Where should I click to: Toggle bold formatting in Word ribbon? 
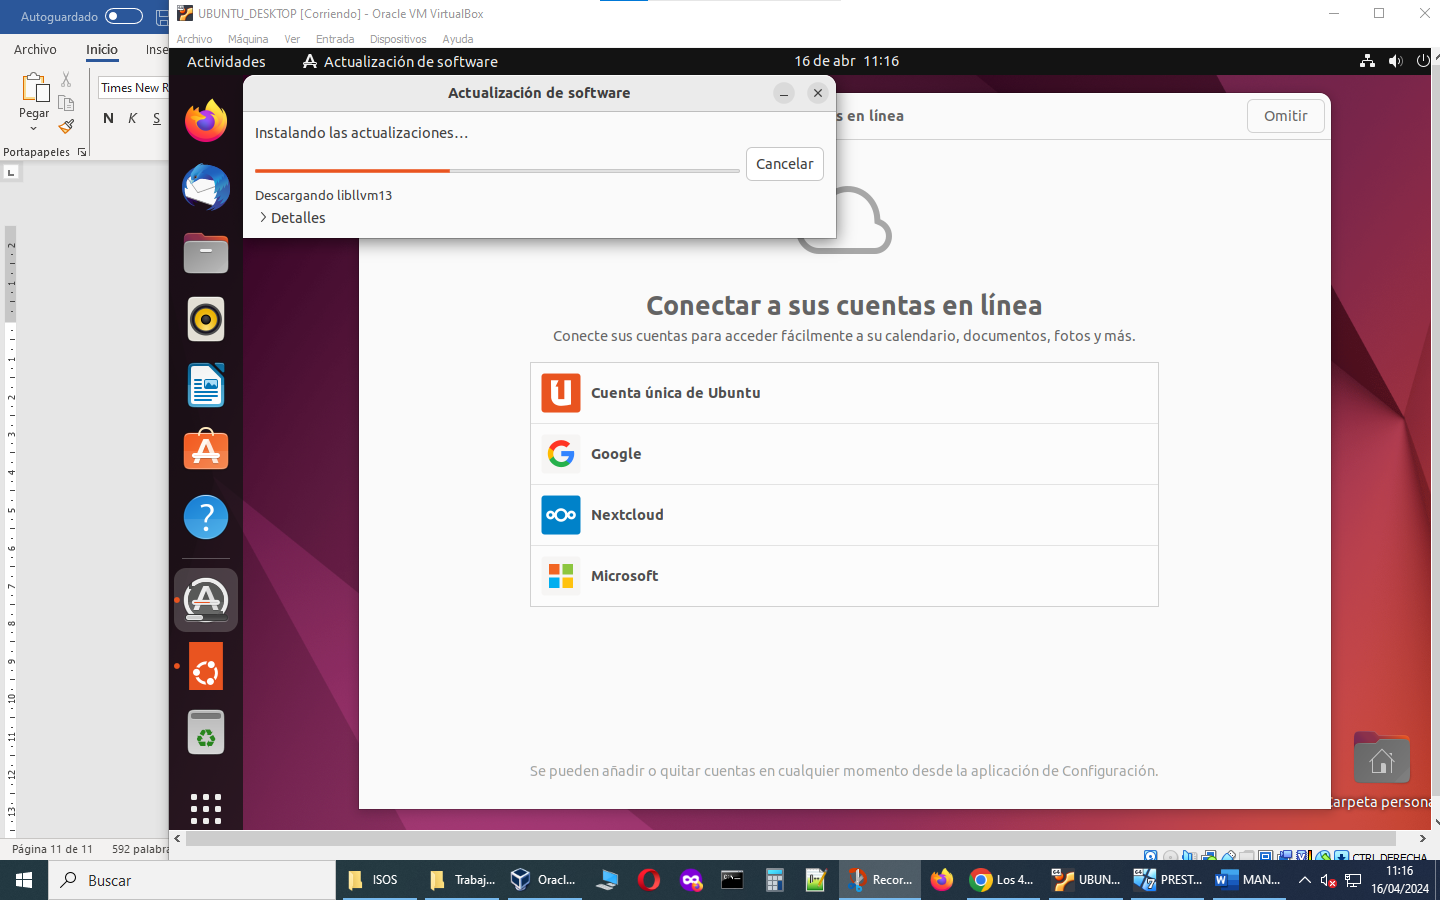pos(108,118)
